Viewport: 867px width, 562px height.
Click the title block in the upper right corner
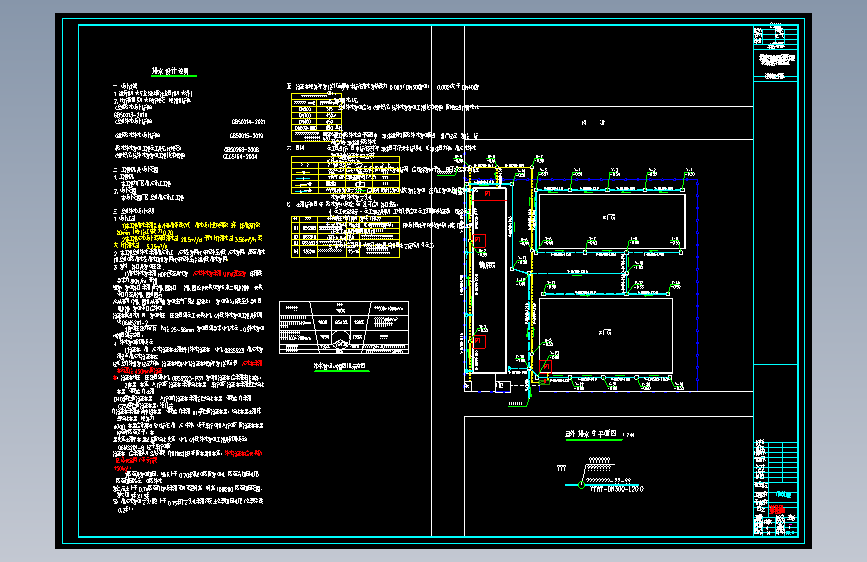776,53
